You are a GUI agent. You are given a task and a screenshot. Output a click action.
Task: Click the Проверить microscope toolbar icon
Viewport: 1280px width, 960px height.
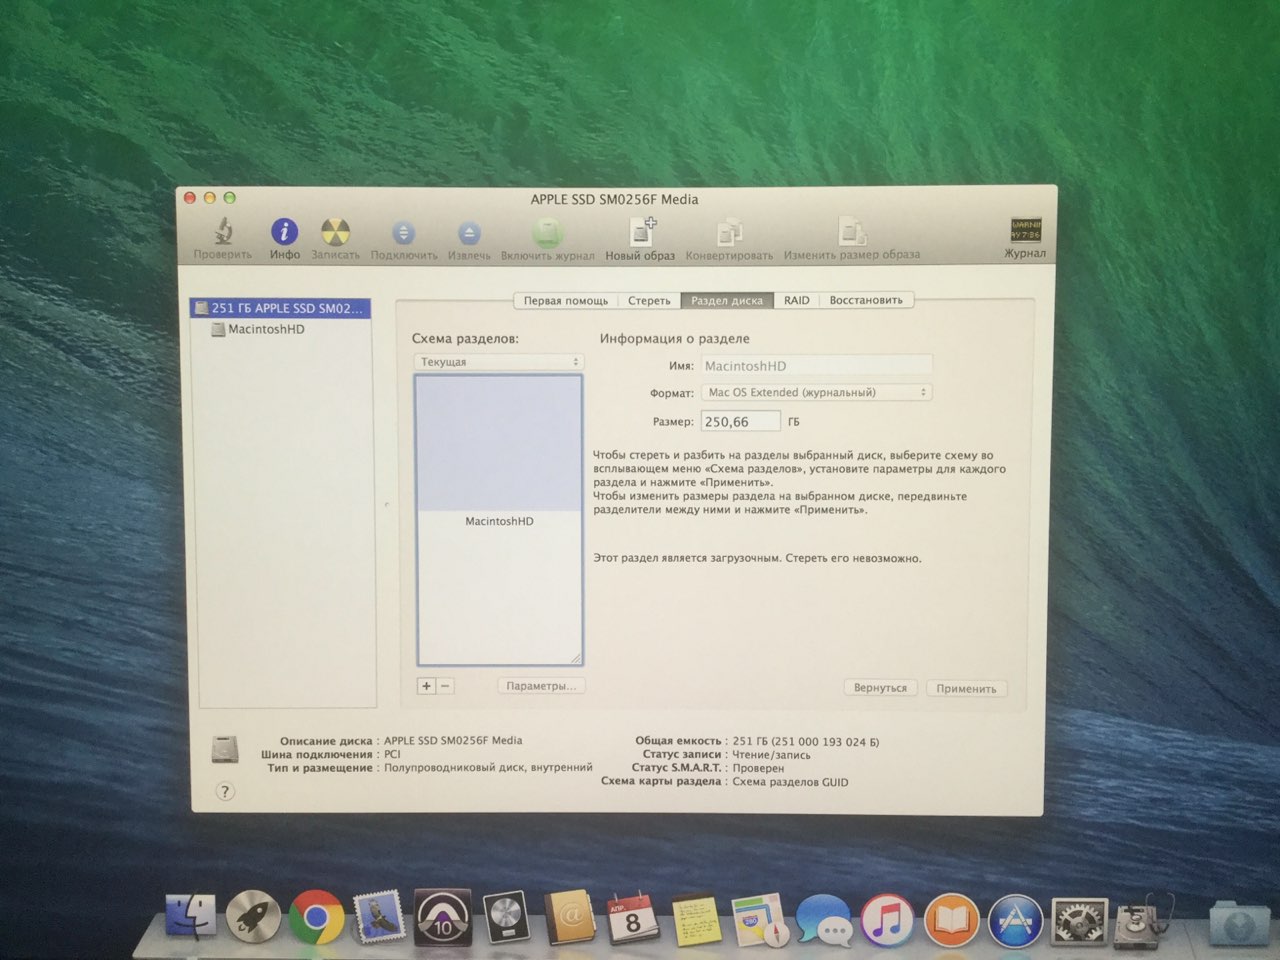tap(223, 232)
